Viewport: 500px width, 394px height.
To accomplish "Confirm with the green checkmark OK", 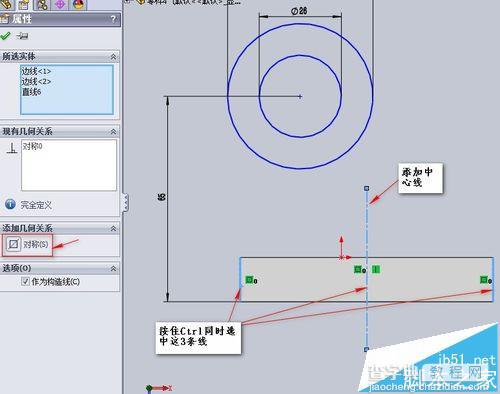I will [5, 36].
